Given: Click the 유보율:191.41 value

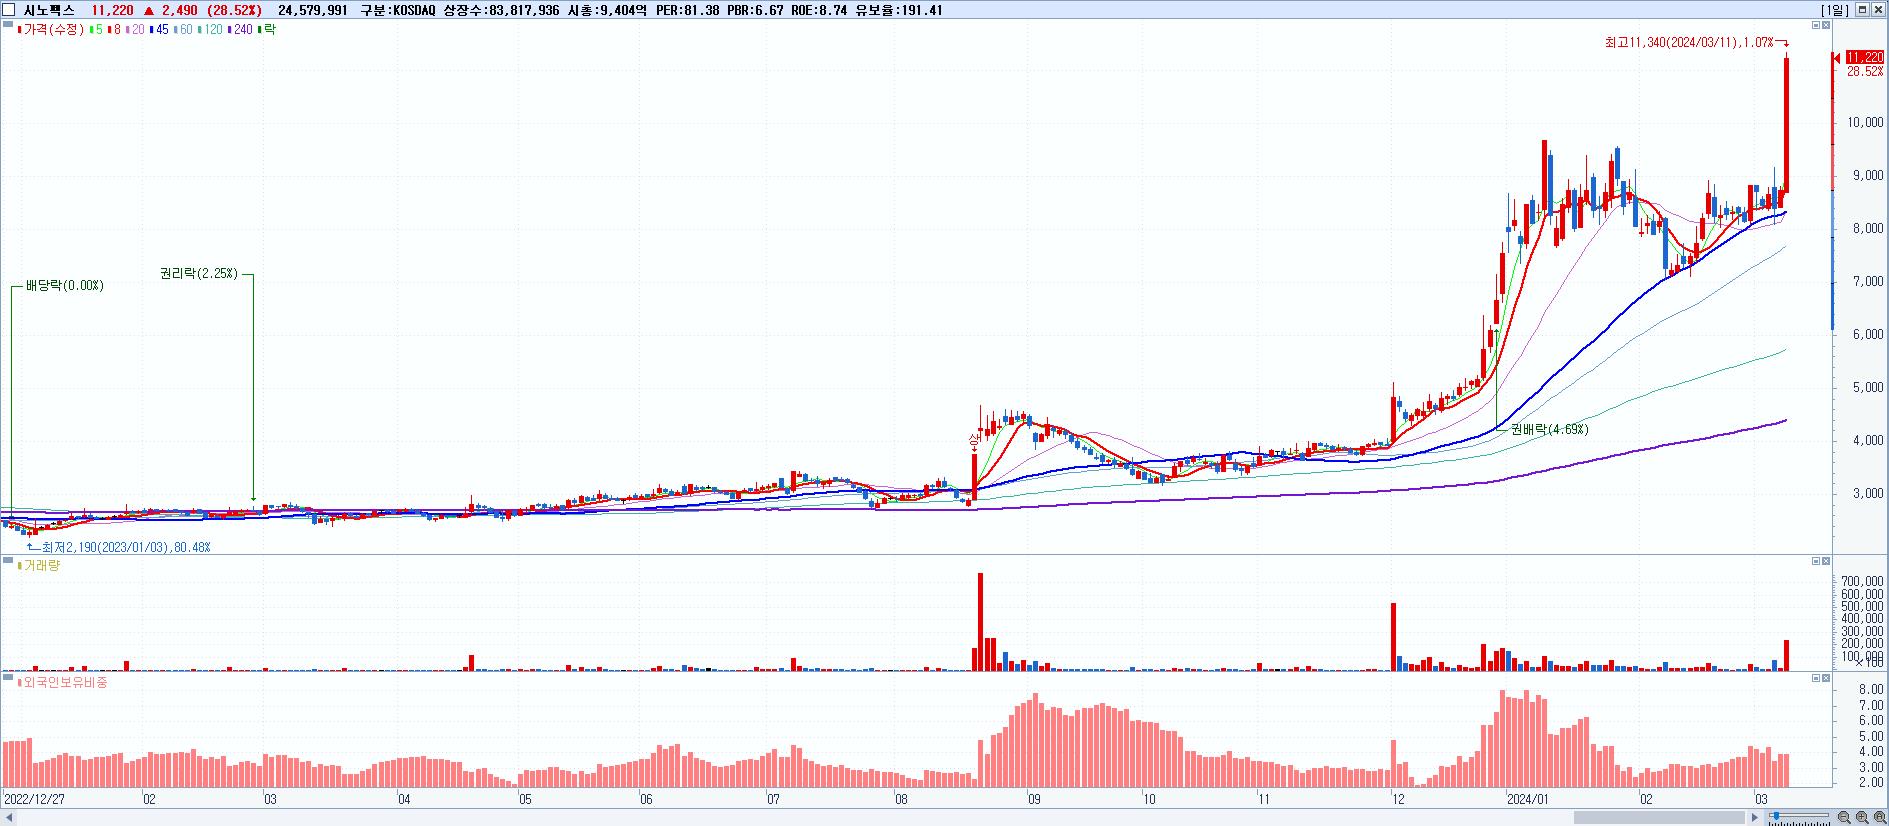Looking at the screenshot, I should click(x=900, y=10).
